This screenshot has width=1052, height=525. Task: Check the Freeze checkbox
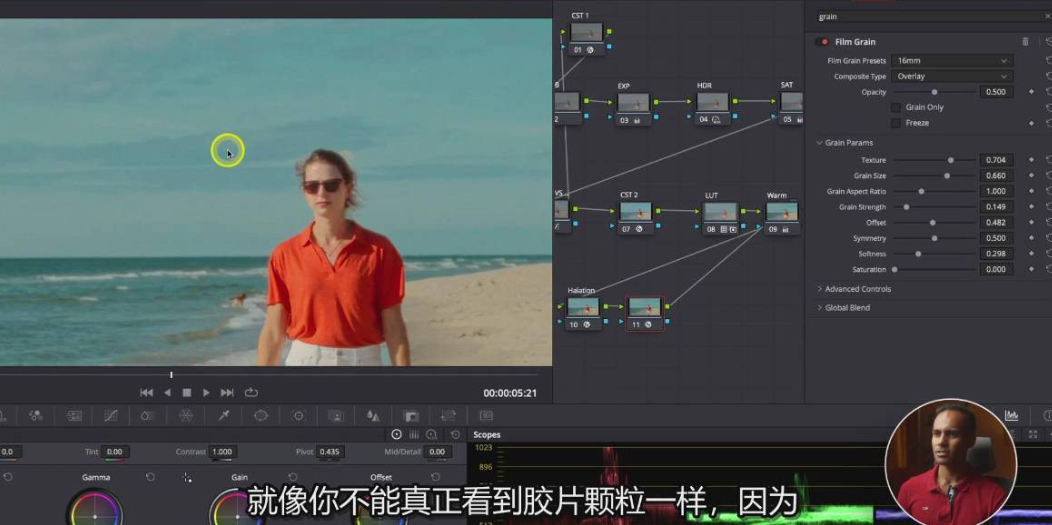tap(895, 123)
